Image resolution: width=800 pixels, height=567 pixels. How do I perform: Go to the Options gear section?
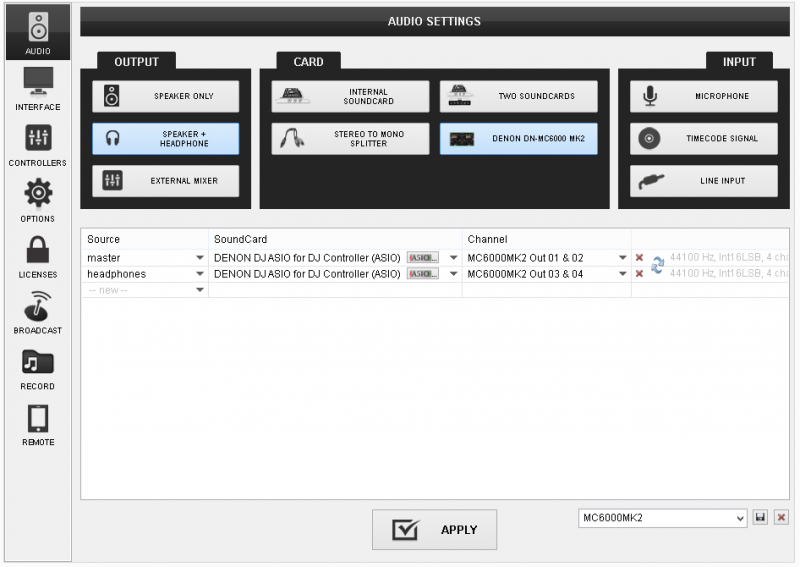(x=38, y=200)
